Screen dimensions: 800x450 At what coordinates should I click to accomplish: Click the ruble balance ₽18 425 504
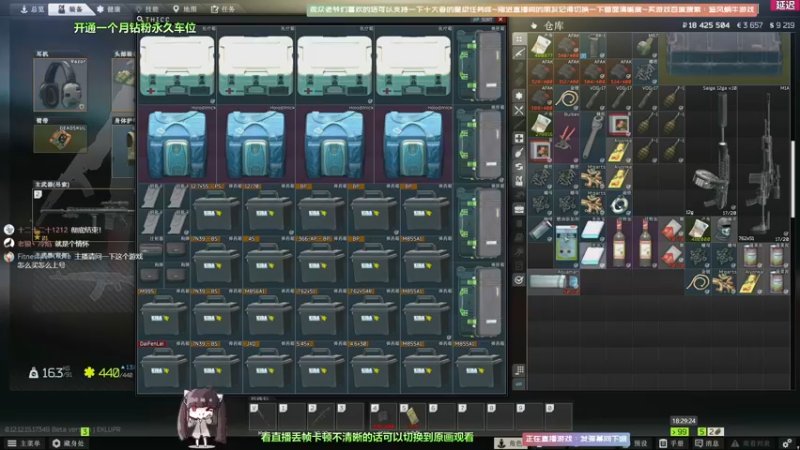[706, 25]
